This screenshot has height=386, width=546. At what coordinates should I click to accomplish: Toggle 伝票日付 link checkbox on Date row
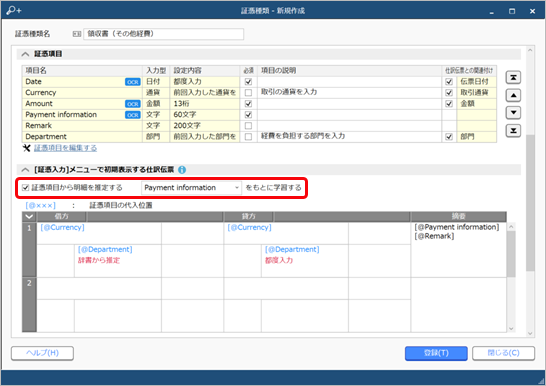point(449,82)
